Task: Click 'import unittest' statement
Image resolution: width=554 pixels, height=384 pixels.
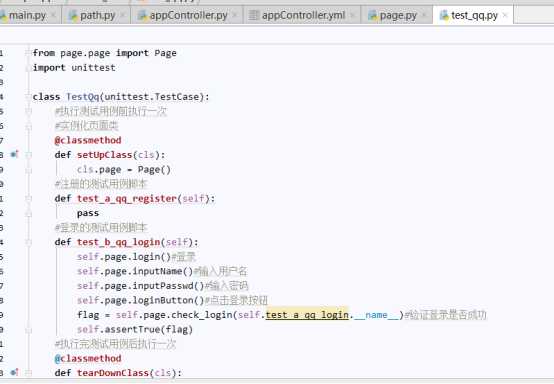Action: click(74, 67)
